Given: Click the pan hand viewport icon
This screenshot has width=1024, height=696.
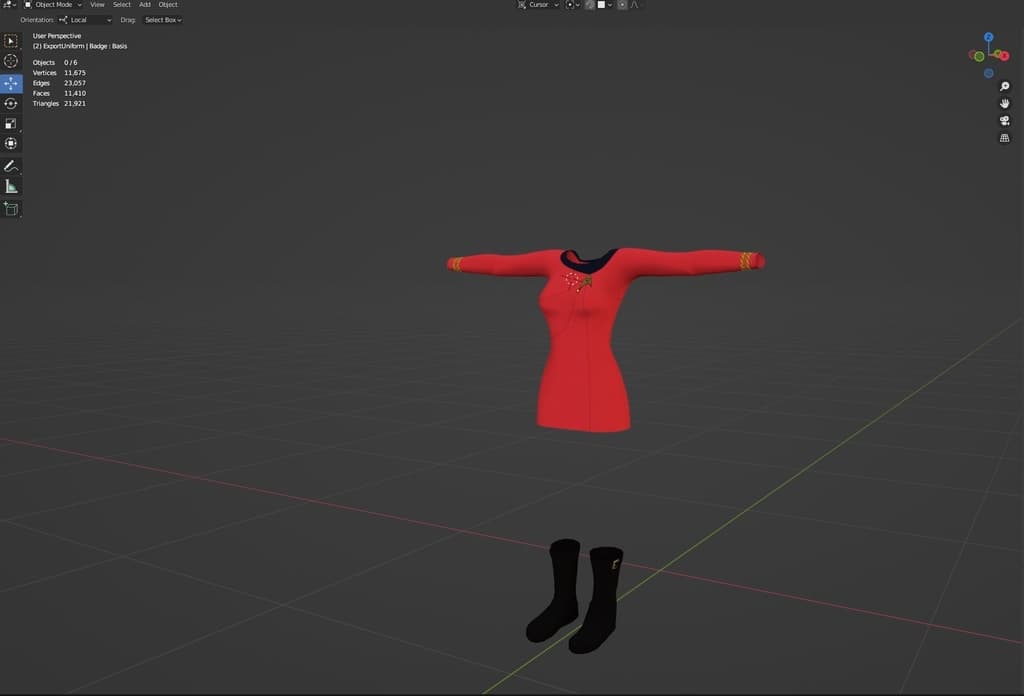Looking at the screenshot, I should coord(1004,103).
